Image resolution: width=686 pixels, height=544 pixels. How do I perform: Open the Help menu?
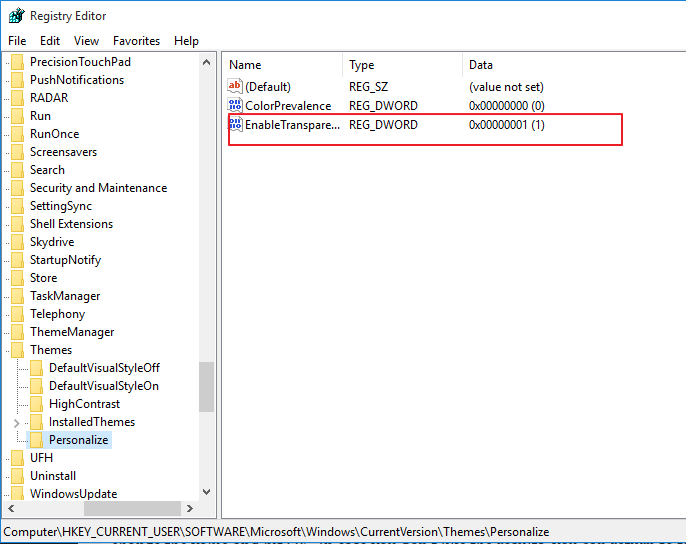(186, 41)
